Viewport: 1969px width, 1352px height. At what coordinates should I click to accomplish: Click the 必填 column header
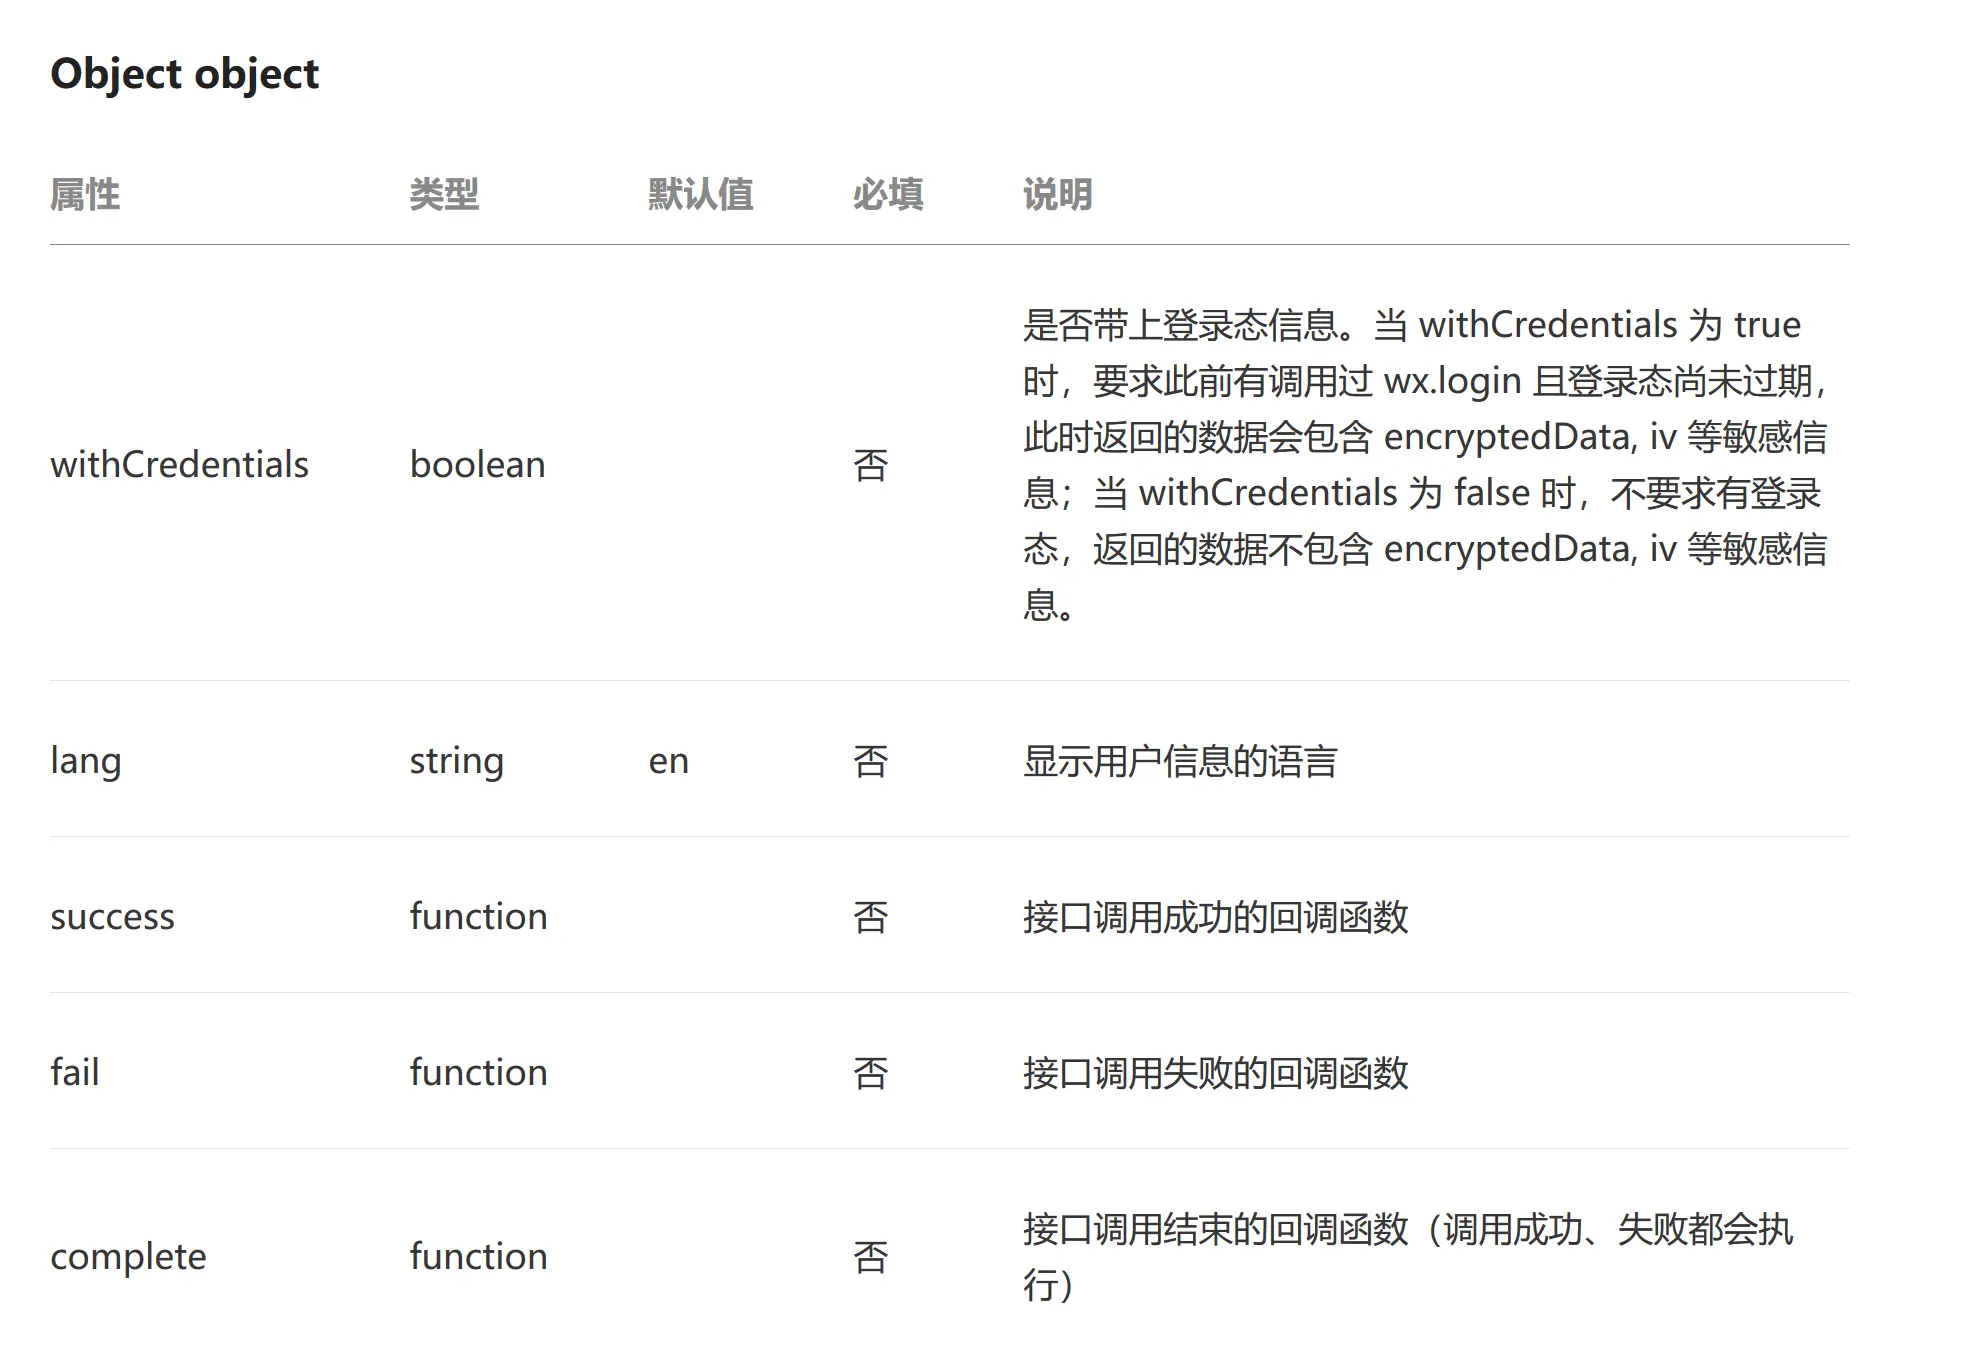click(887, 194)
